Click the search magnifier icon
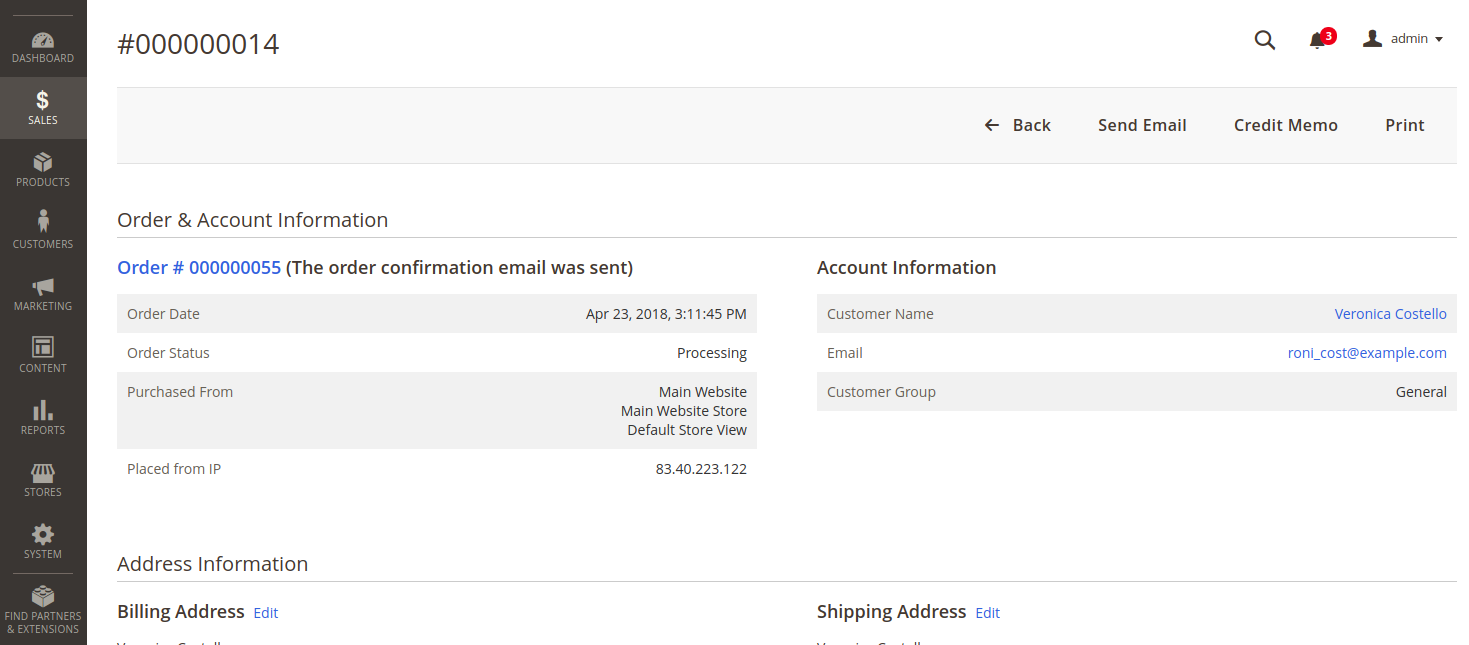 click(x=1265, y=40)
